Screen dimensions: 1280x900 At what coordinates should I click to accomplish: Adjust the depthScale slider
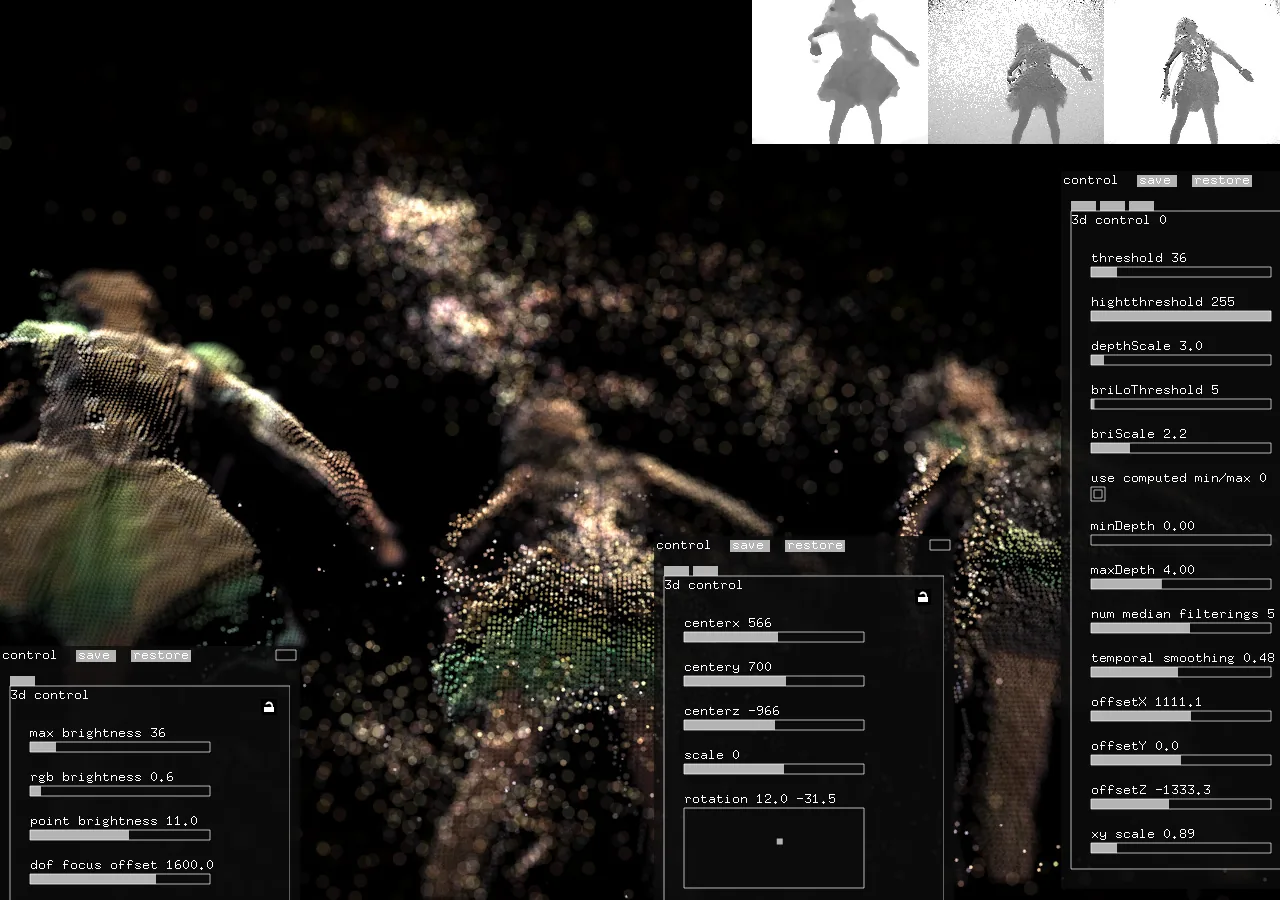pyautogui.click(x=1180, y=360)
